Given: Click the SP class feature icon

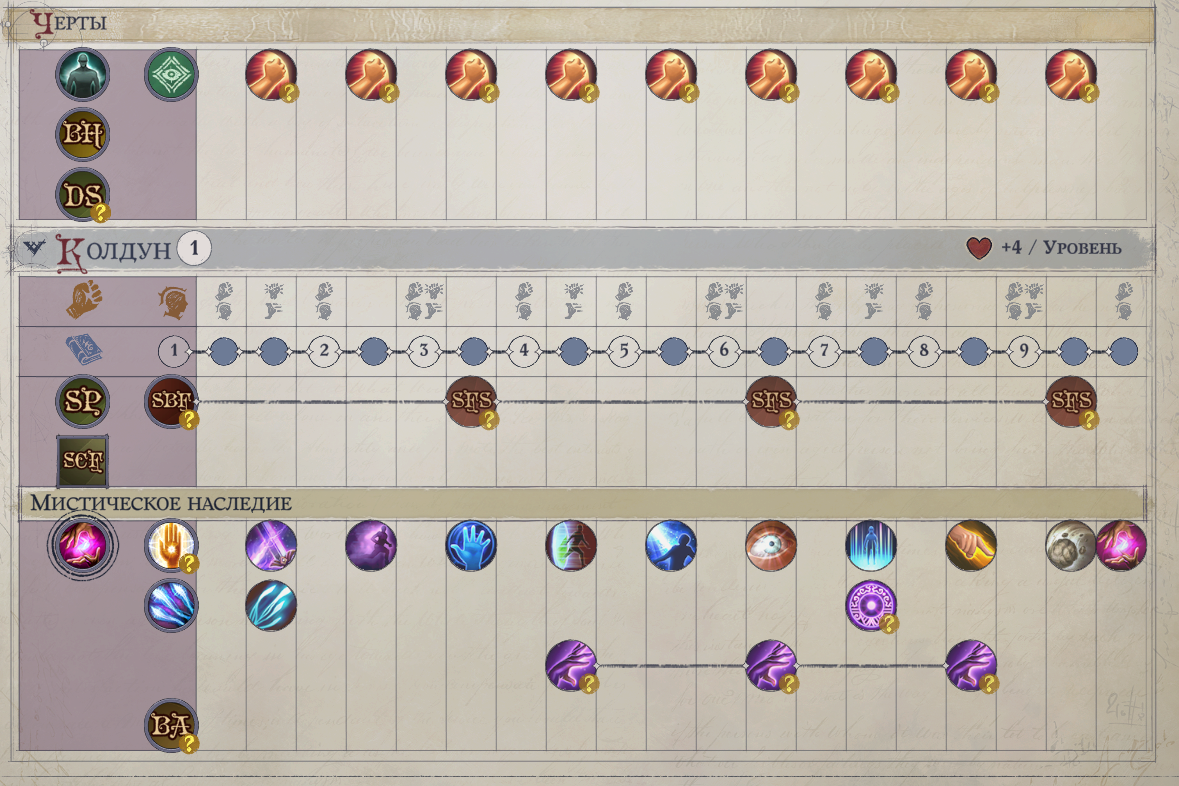Looking at the screenshot, I should [x=83, y=401].
